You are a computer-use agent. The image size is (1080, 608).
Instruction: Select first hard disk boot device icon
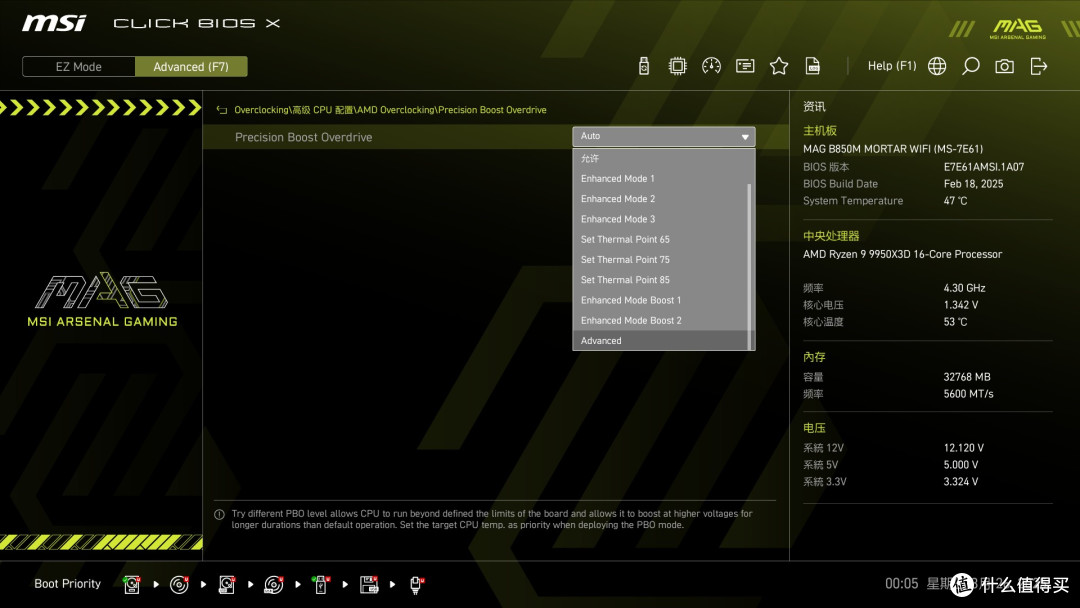coord(132,585)
